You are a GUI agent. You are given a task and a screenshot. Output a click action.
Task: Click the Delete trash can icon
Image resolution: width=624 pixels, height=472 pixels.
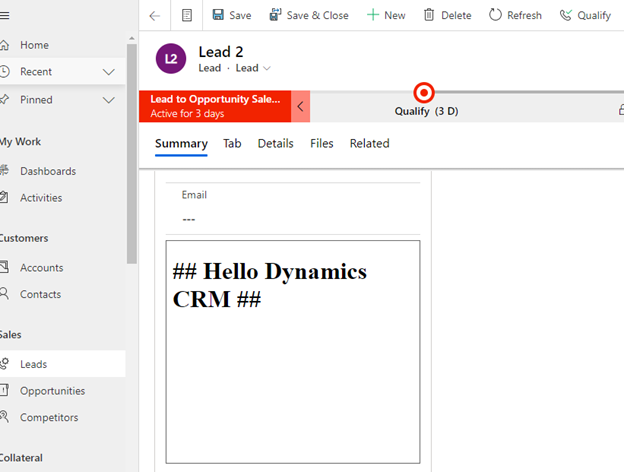point(429,15)
